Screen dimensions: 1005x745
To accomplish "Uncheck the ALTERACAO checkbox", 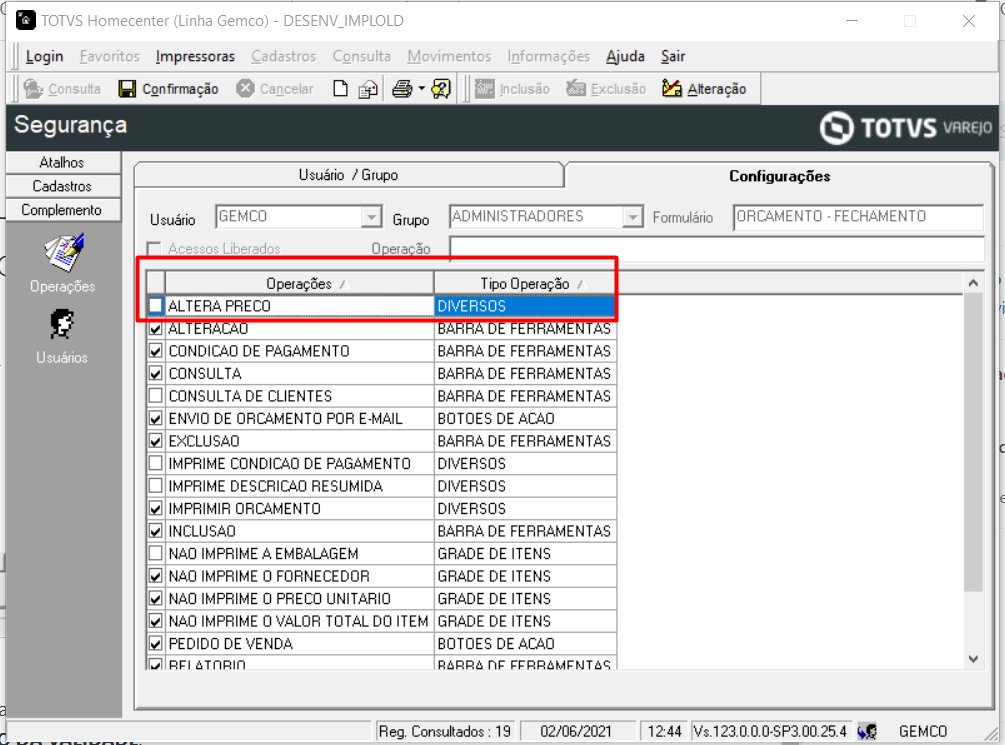I will tap(155, 329).
